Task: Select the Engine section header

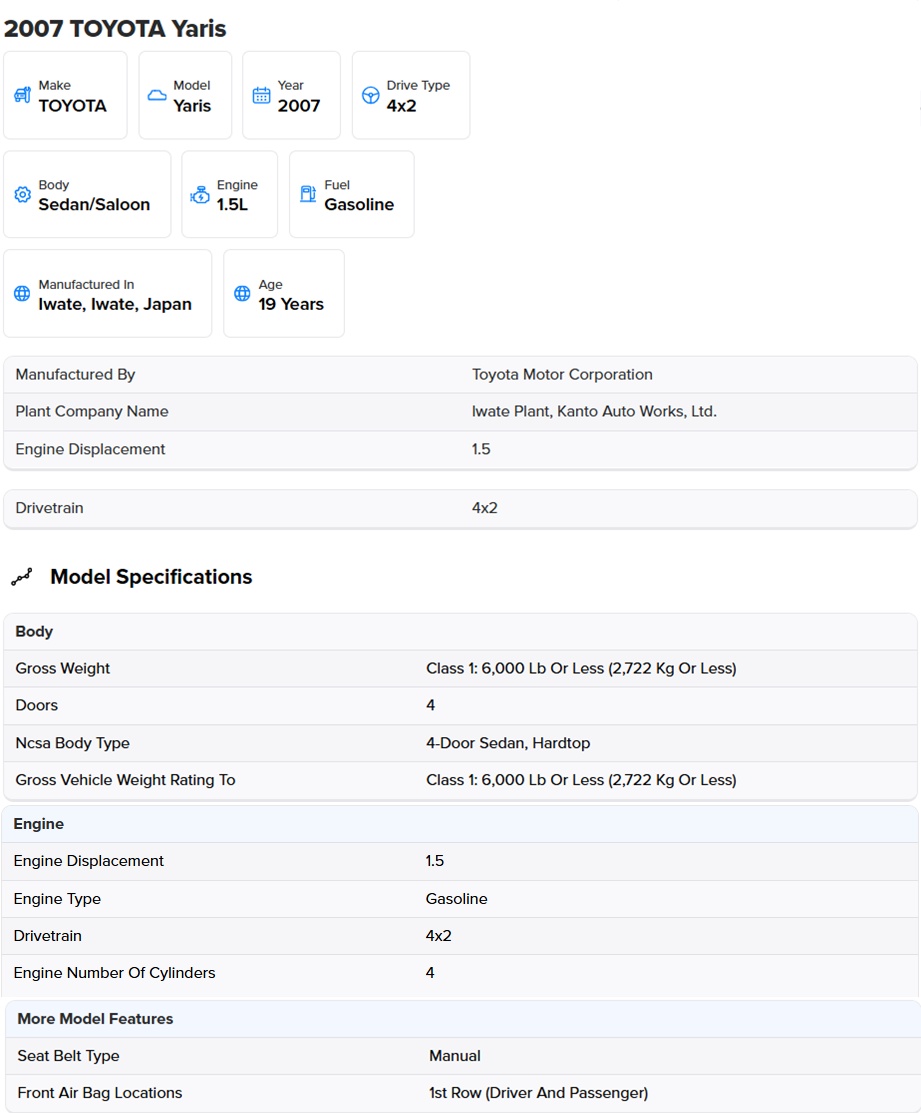Action: pos(460,824)
